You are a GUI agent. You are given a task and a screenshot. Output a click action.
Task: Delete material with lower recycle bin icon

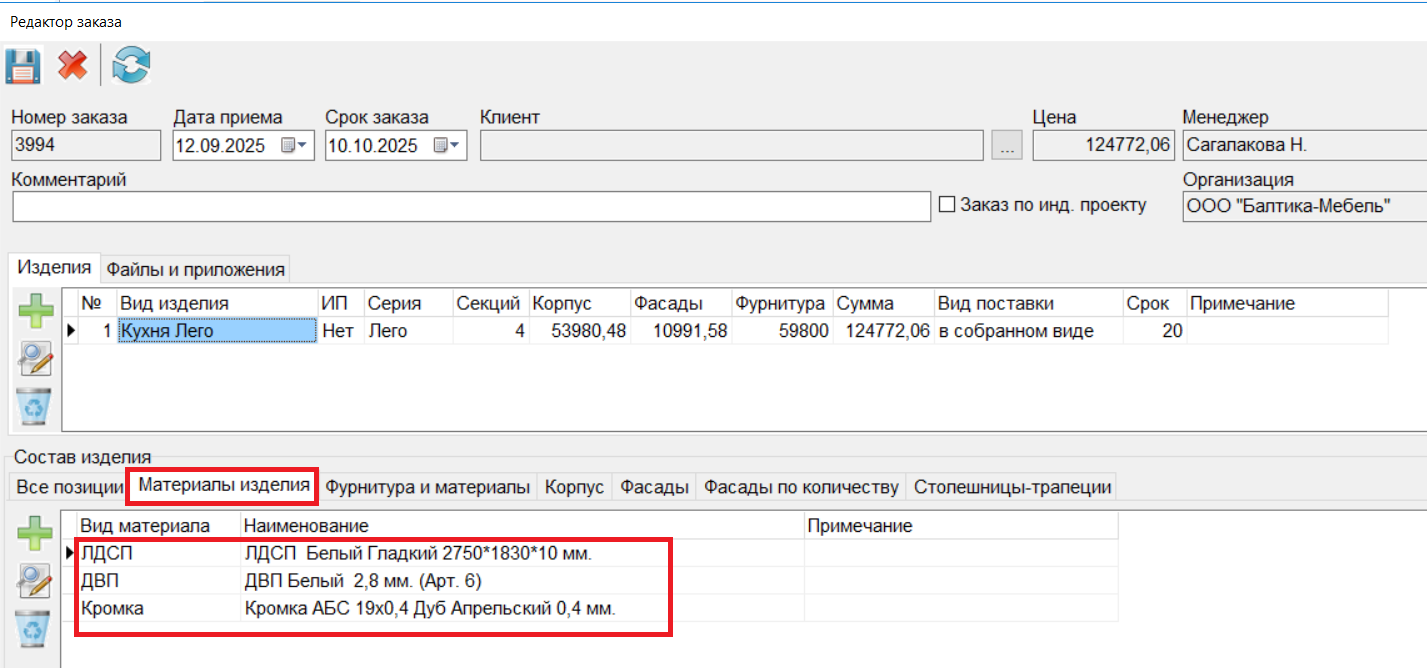click(36, 628)
